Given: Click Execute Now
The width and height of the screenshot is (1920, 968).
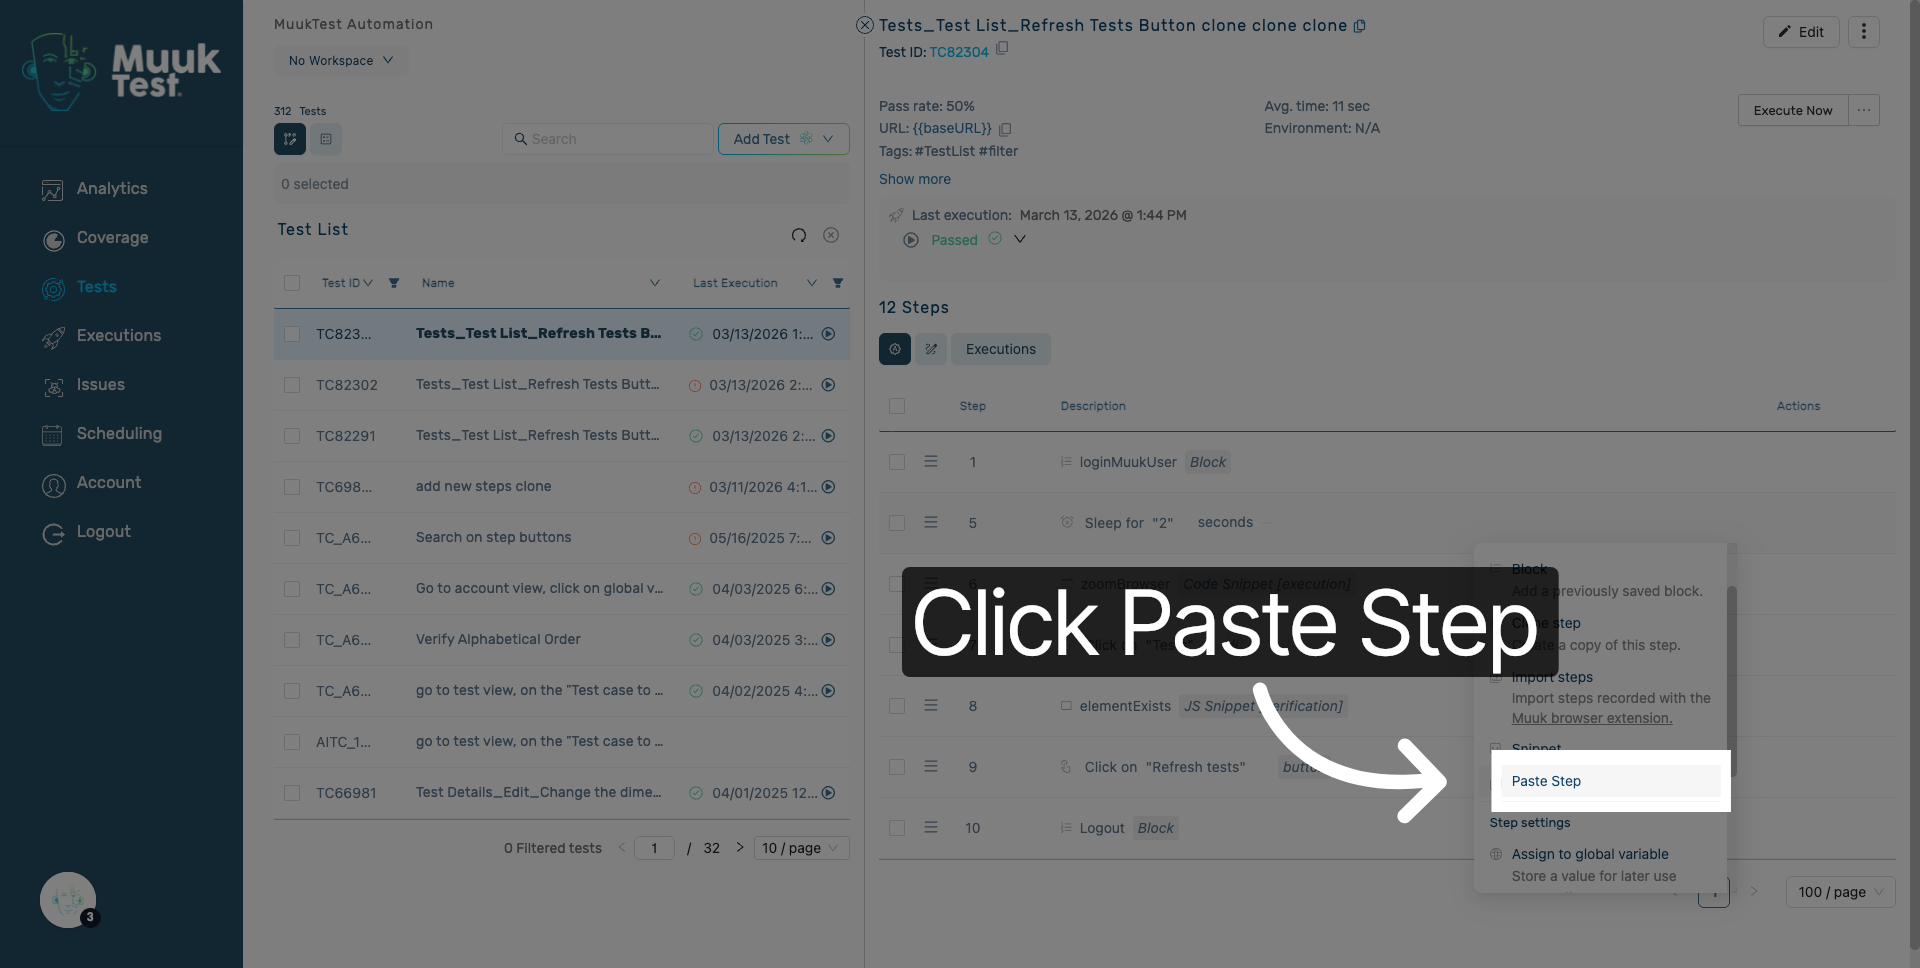Looking at the screenshot, I should (1793, 110).
